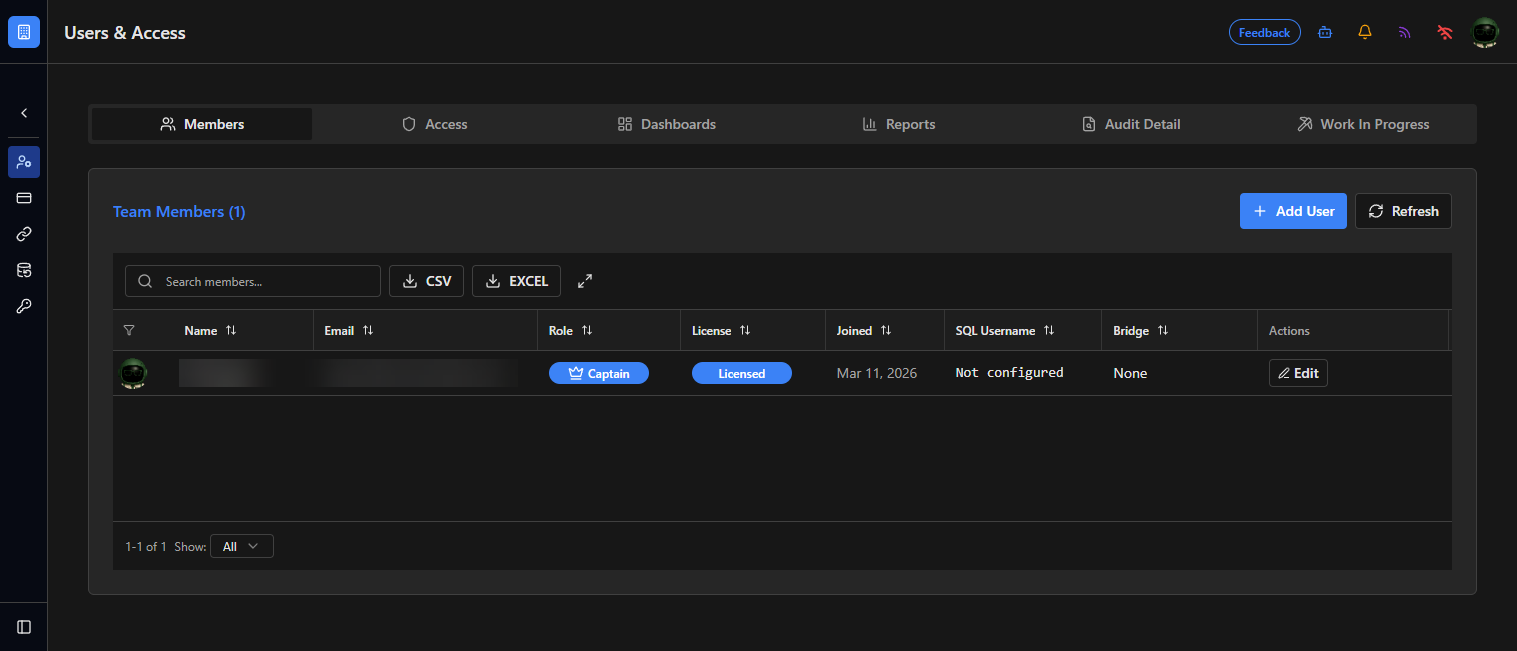
Task: Click the red disconnected wifi icon
Action: pyautogui.click(x=1445, y=32)
